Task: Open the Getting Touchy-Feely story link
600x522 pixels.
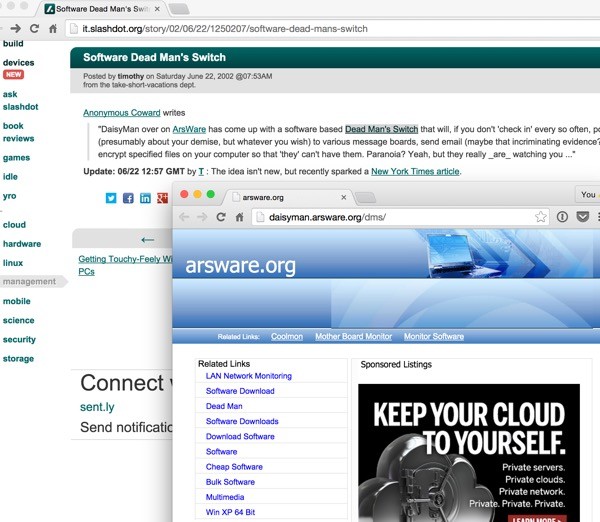Action: [125, 265]
